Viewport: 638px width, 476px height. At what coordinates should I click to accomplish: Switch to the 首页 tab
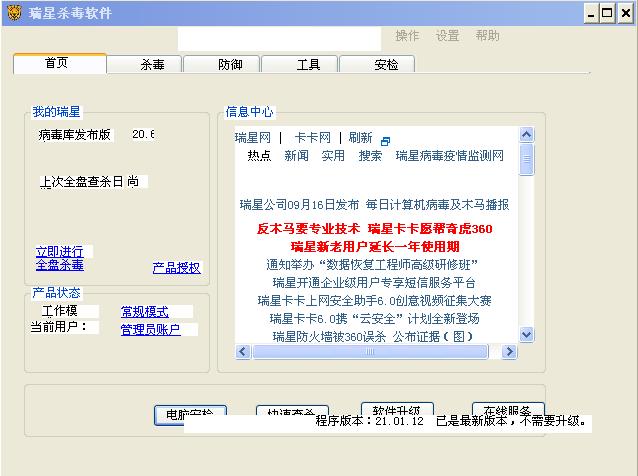tap(59, 63)
